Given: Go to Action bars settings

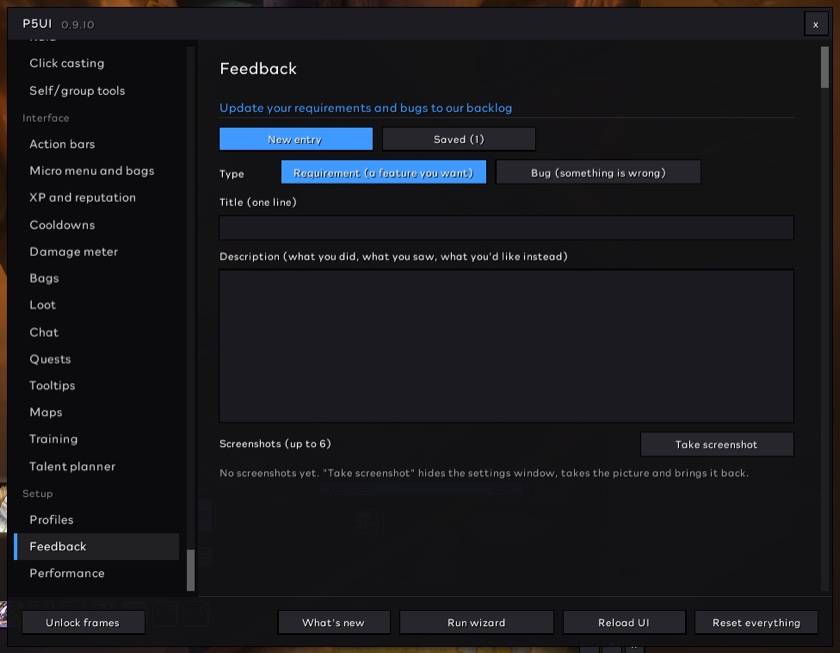Looking at the screenshot, I should pos(62,144).
